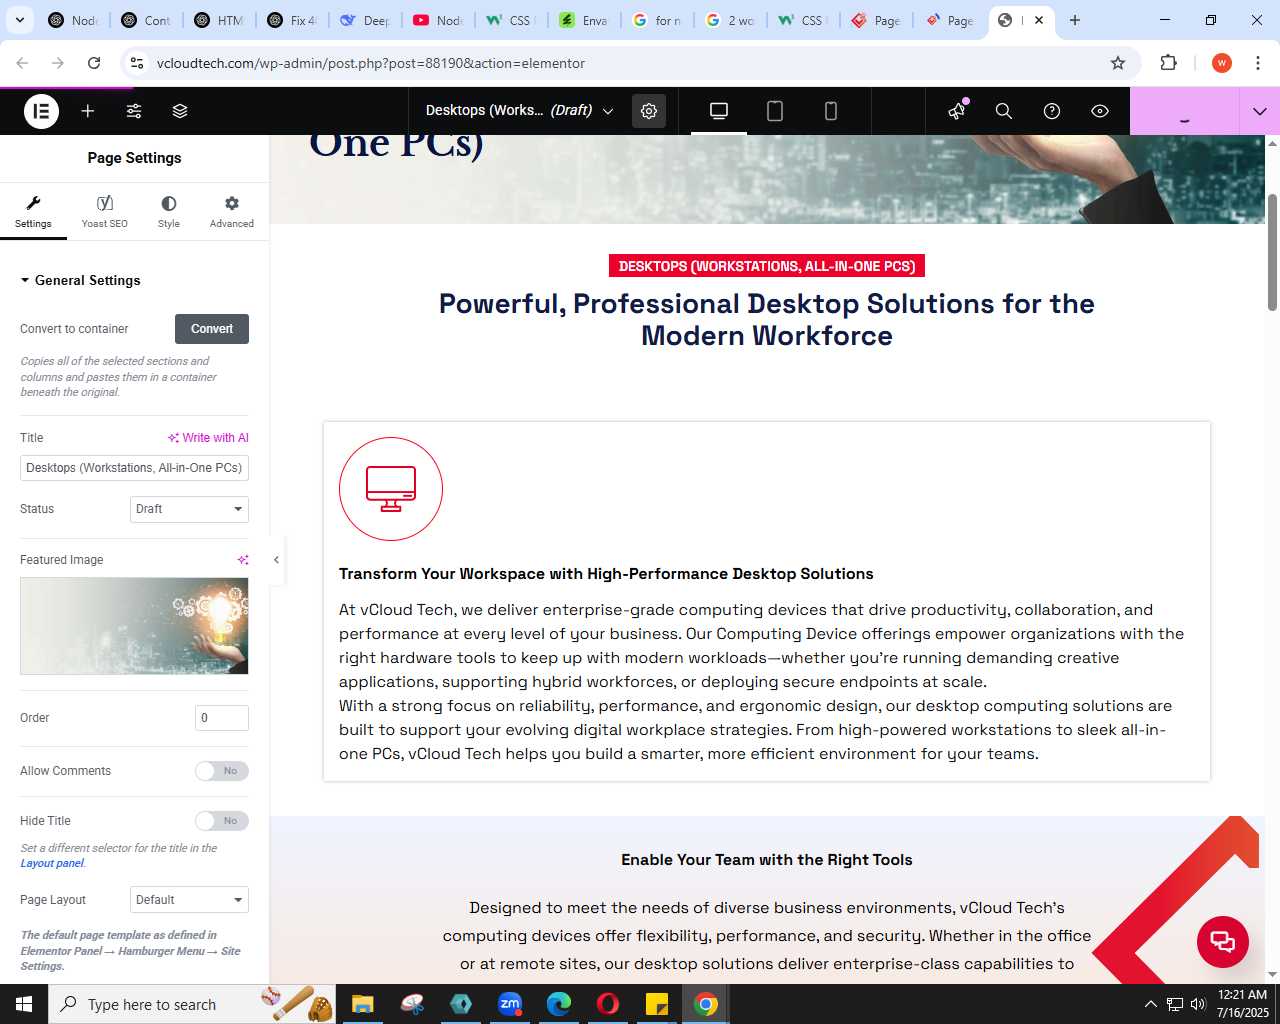Click the featured image thumbnail

point(134,626)
